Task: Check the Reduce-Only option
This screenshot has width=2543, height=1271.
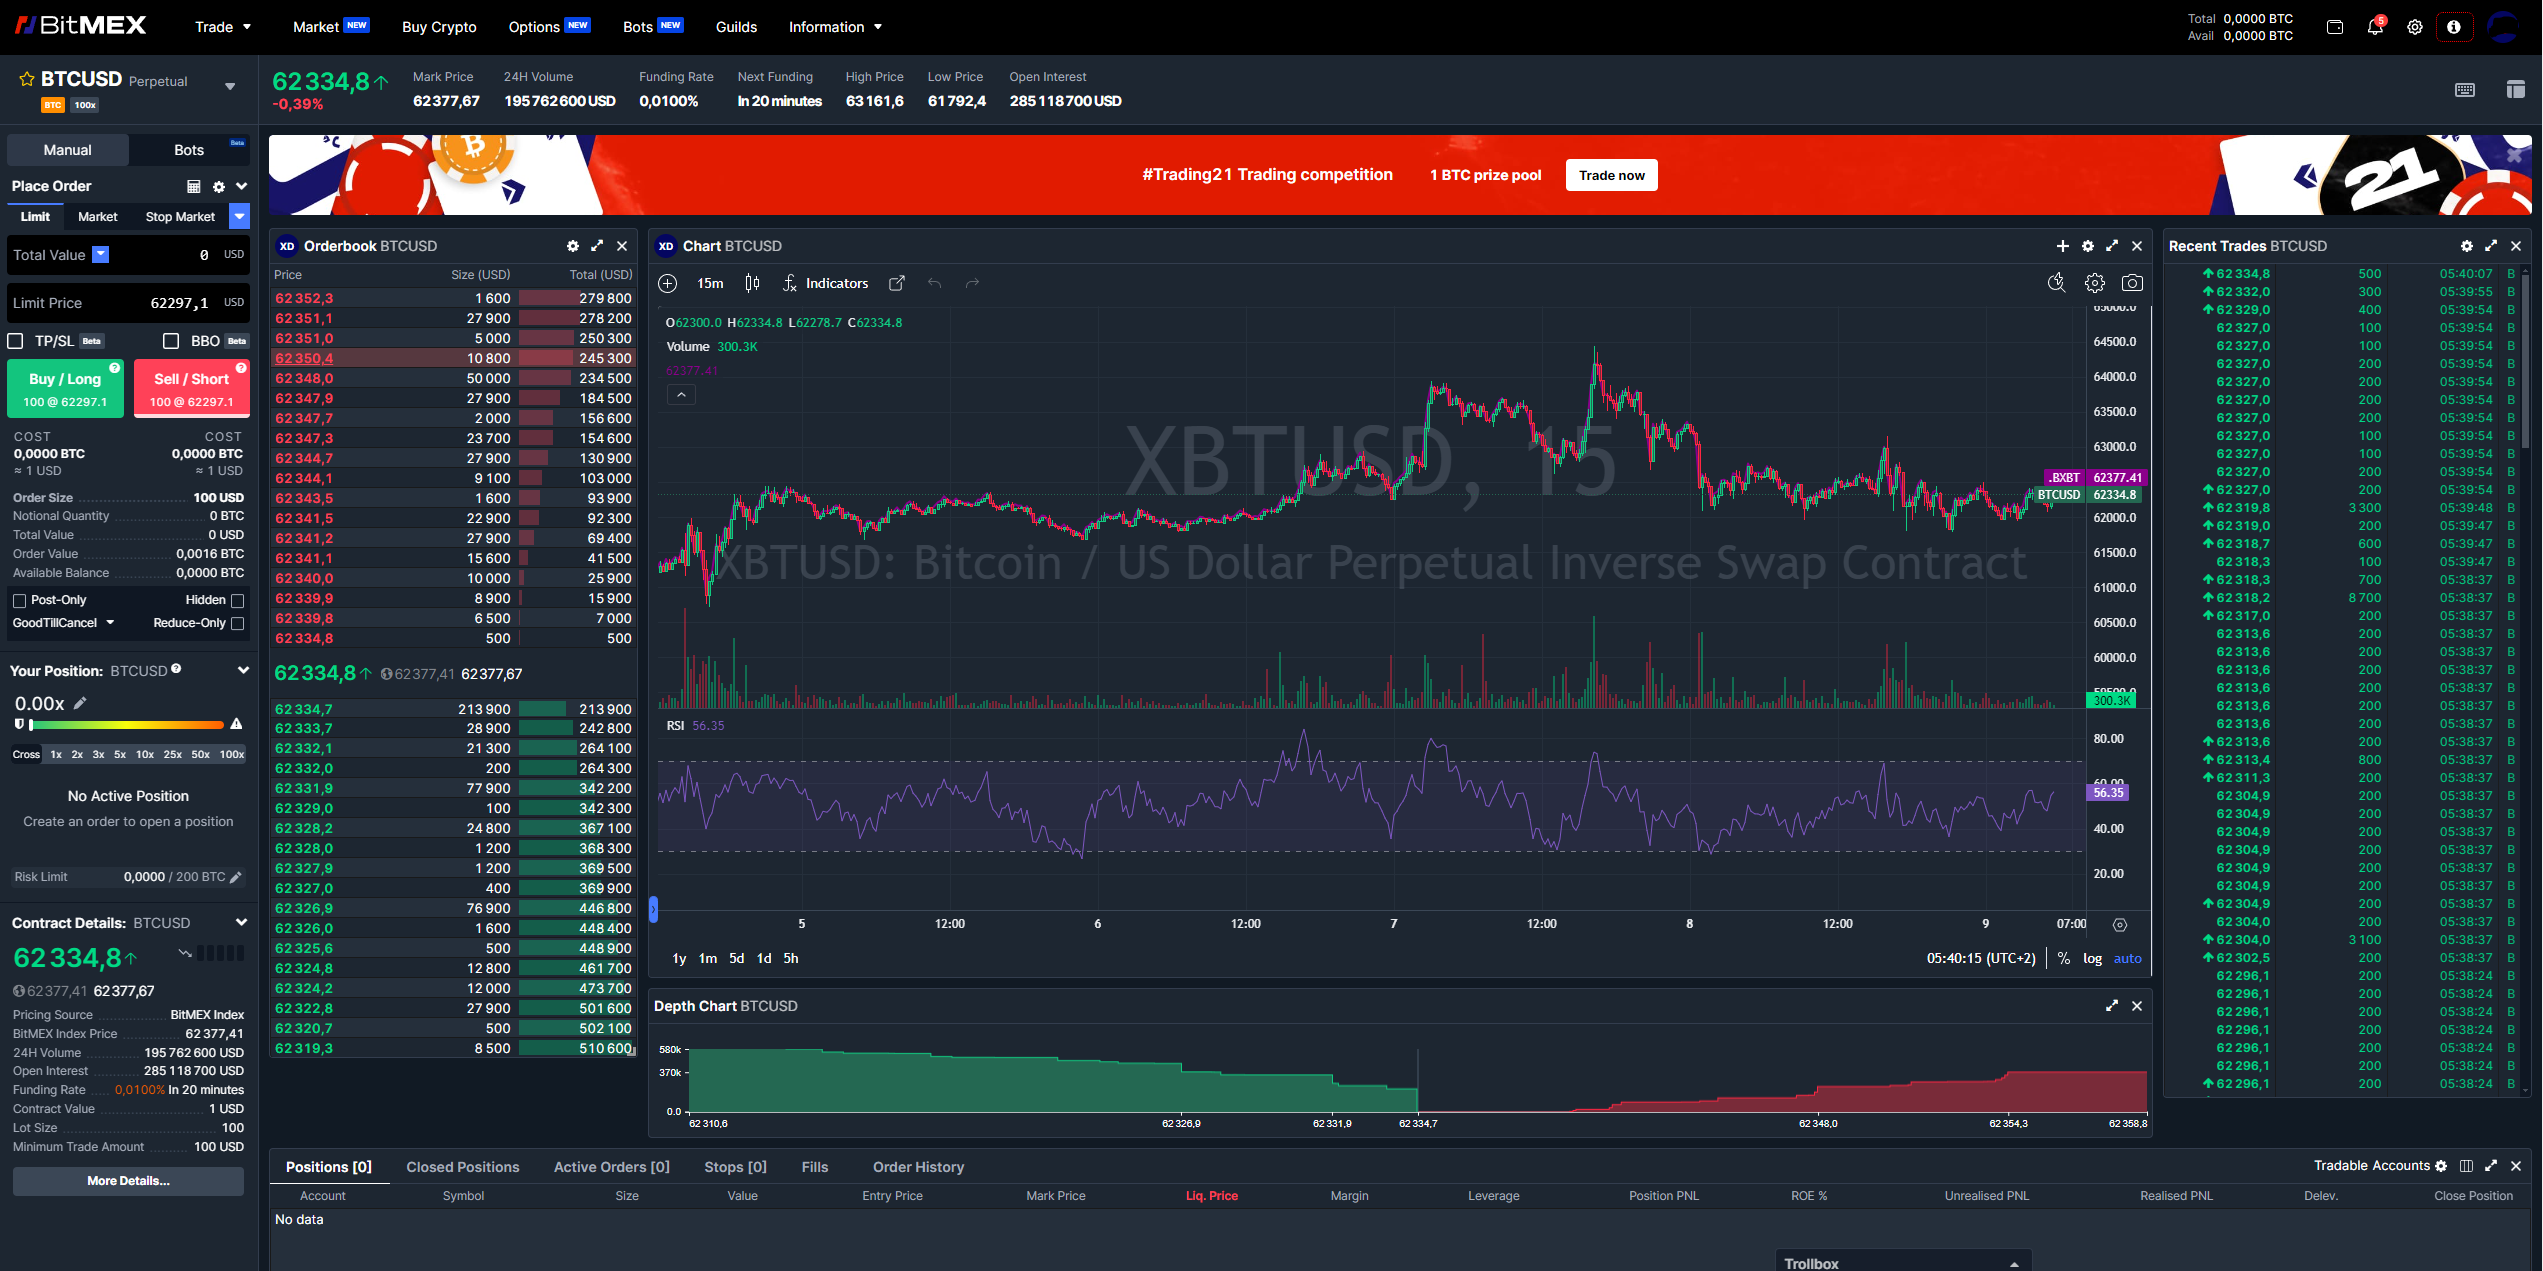Action: pyautogui.click(x=237, y=623)
